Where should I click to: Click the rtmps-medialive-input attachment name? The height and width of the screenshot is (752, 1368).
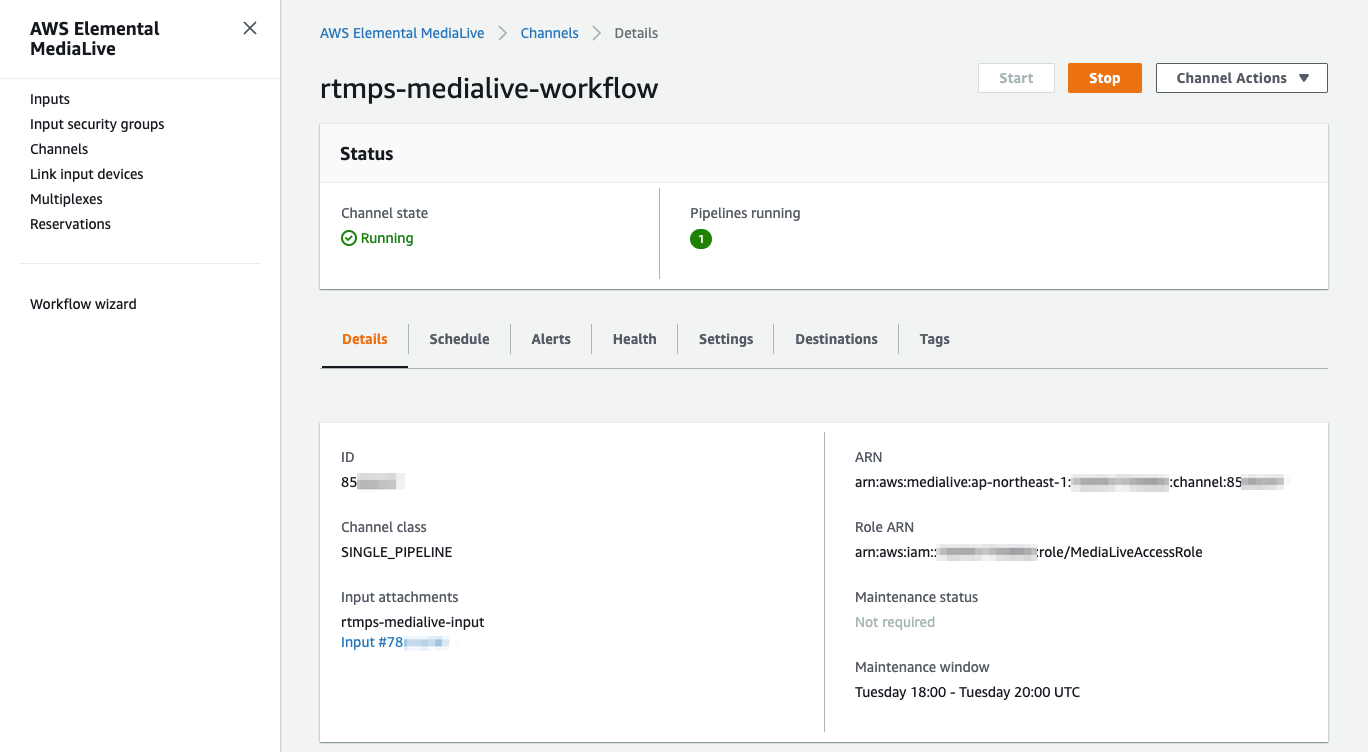coord(413,622)
